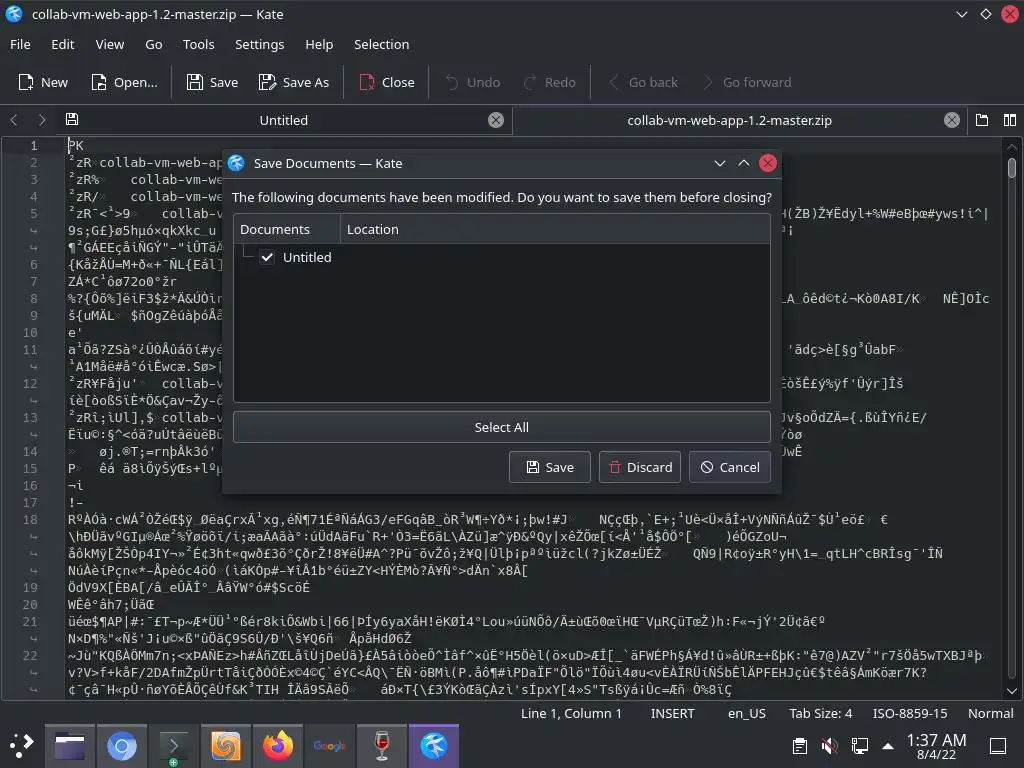The width and height of the screenshot is (1024, 768).
Task: Open the terminal taskbar icon
Action: (x=174, y=746)
